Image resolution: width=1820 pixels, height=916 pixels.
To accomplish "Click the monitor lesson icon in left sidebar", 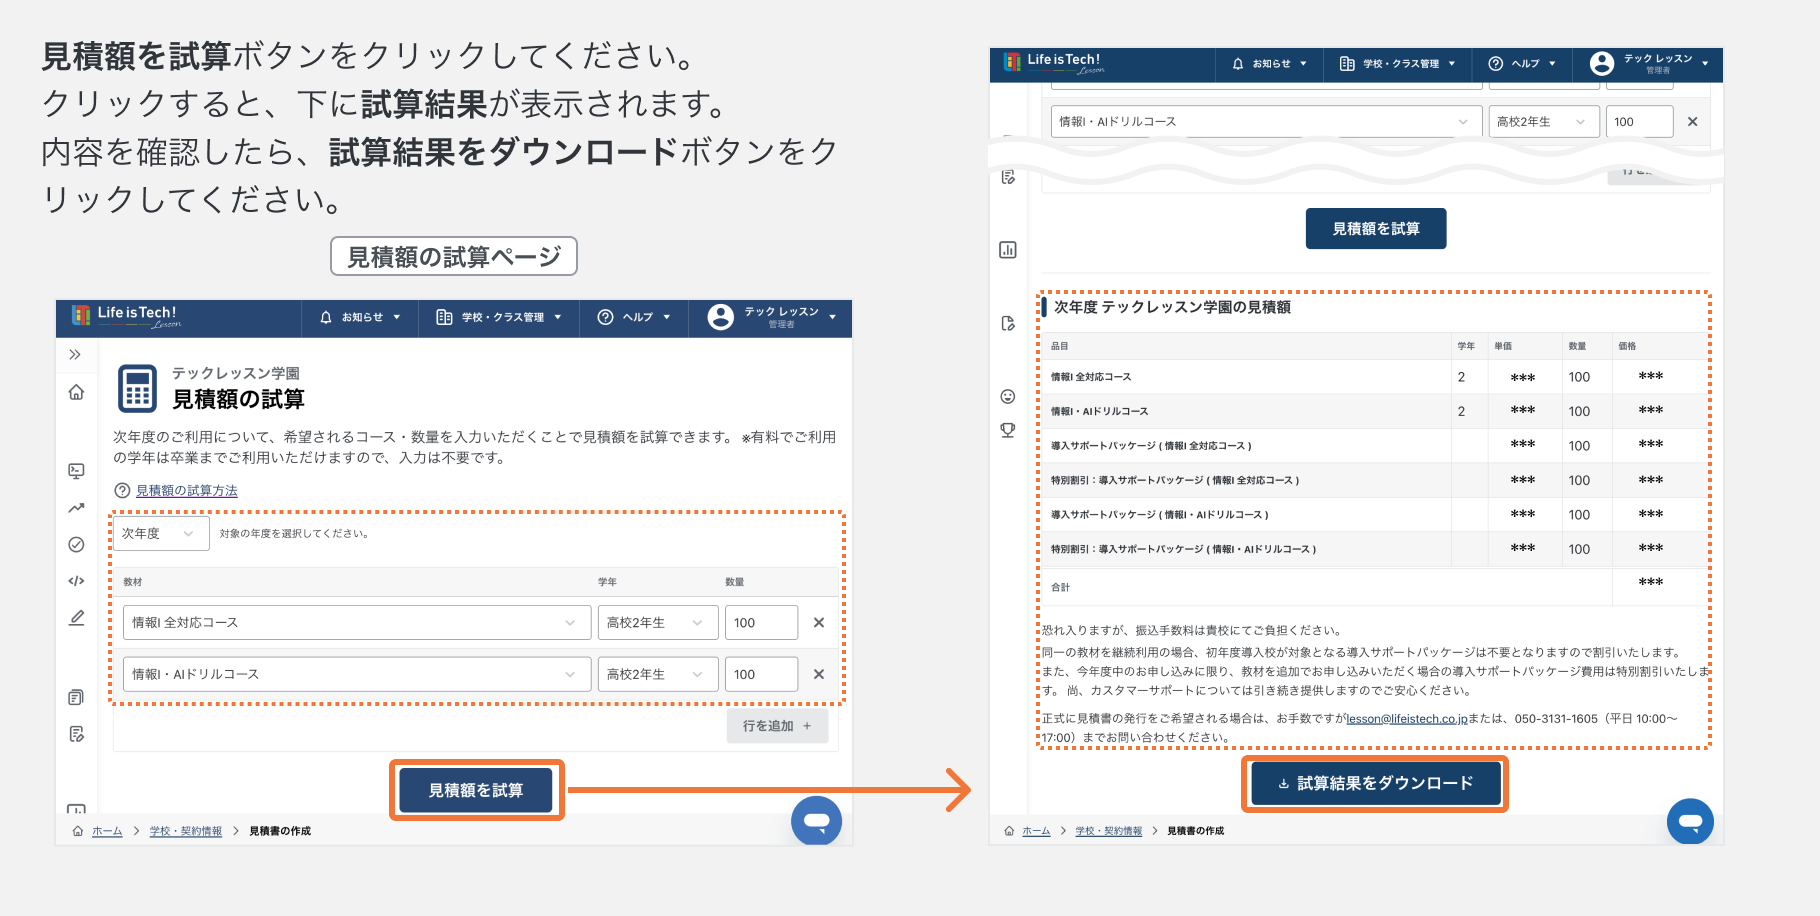I will (x=76, y=470).
